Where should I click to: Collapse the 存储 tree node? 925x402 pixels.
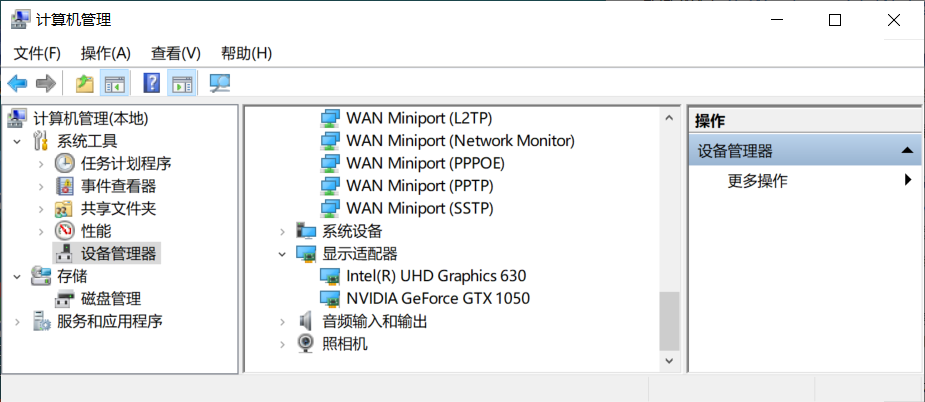pyautogui.click(x=18, y=276)
